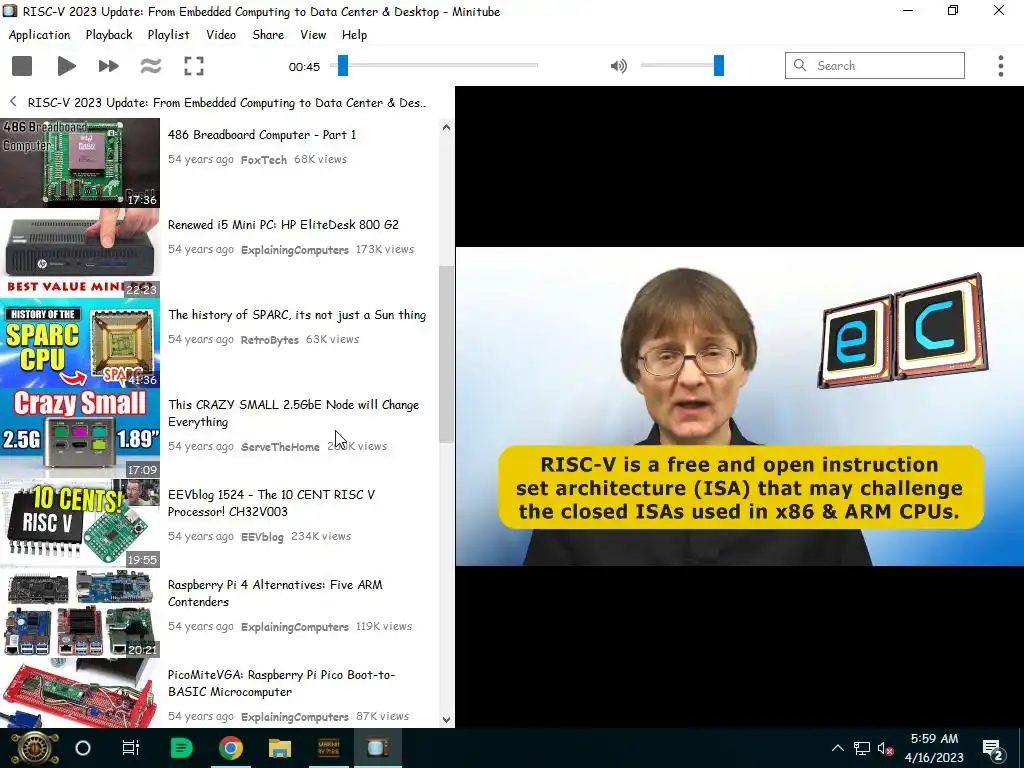
Task: Open RetroBytes channel link
Action: tap(269, 340)
